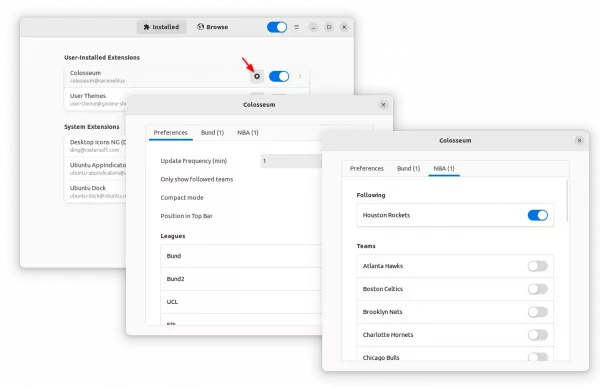
Task: Select Bund2 league row
Action: point(241,279)
